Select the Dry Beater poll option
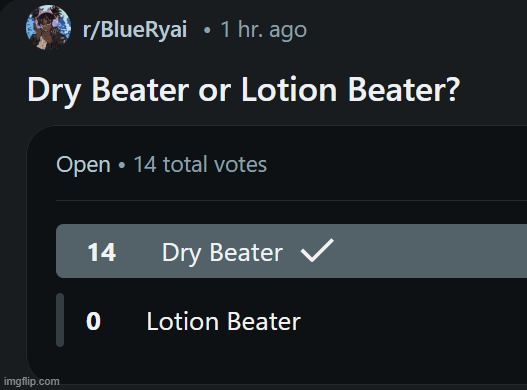This screenshot has width=527, height=390. (291, 251)
